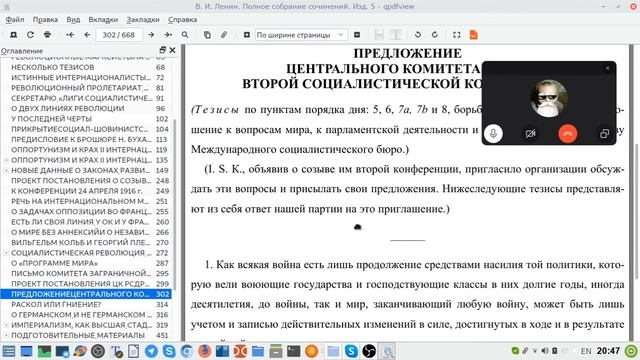Toggle camera in call window
Screen dimensions: 640x360
[x=530, y=133]
